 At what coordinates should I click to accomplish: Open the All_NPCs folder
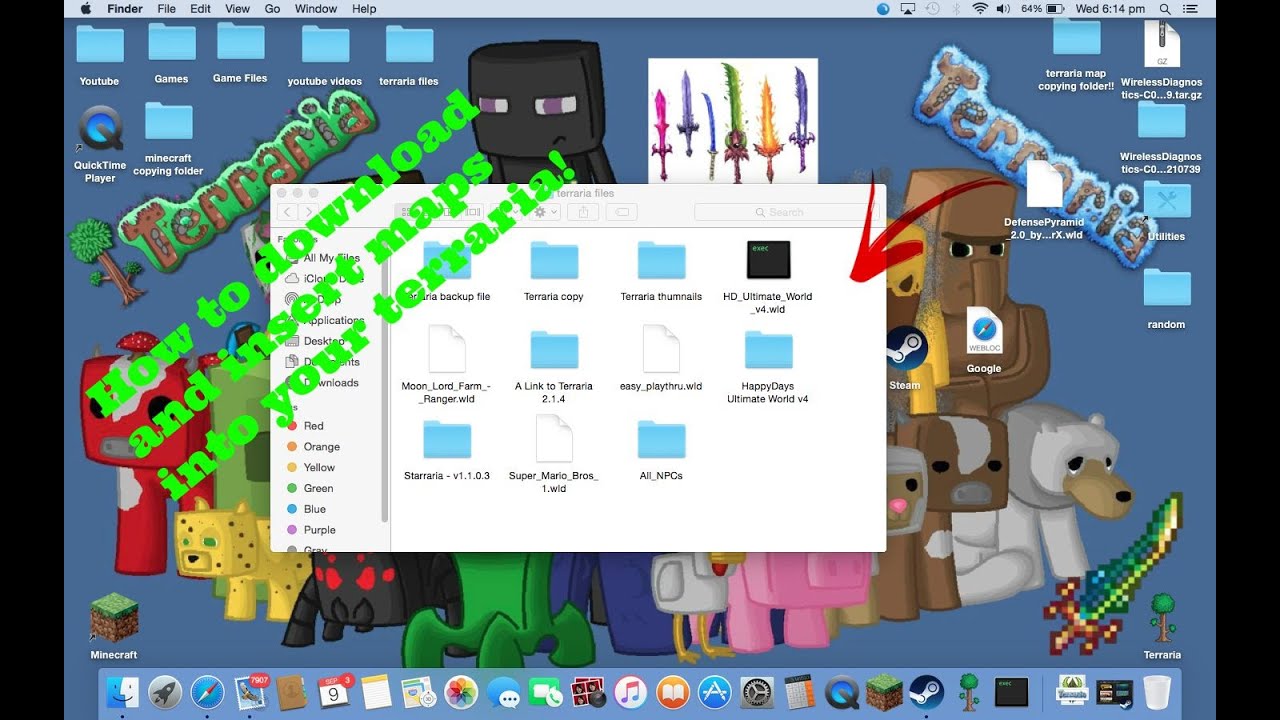pos(661,440)
